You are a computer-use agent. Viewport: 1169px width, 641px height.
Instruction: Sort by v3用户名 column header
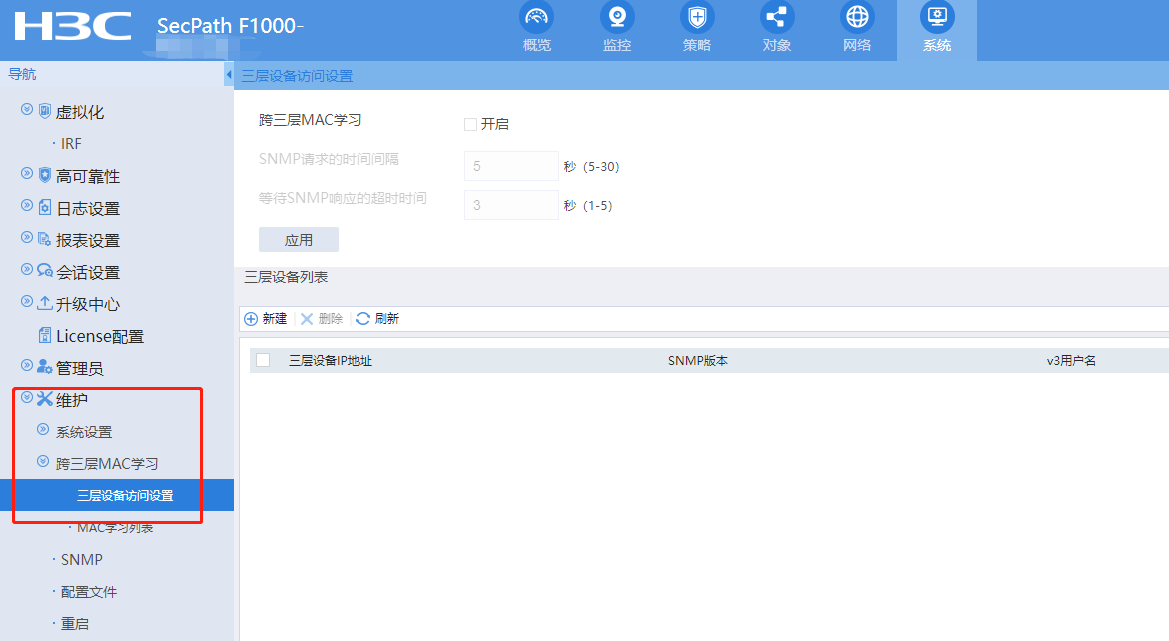tap(1071, 361)
